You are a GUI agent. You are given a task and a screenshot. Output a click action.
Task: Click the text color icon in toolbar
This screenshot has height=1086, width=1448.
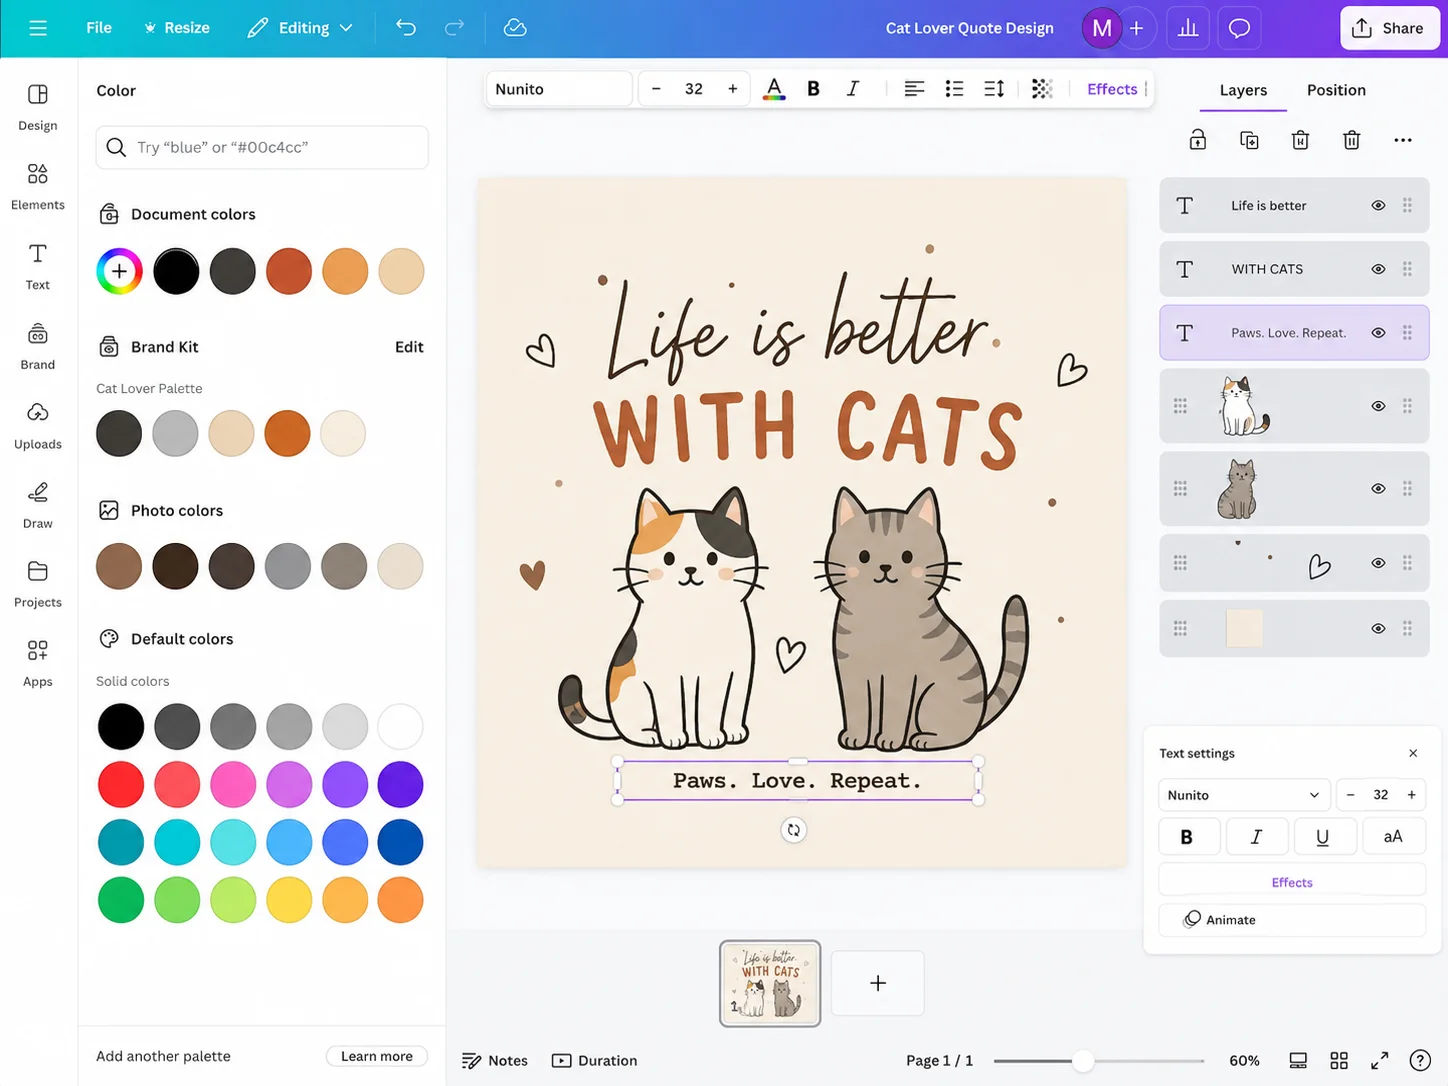point(774,89)
